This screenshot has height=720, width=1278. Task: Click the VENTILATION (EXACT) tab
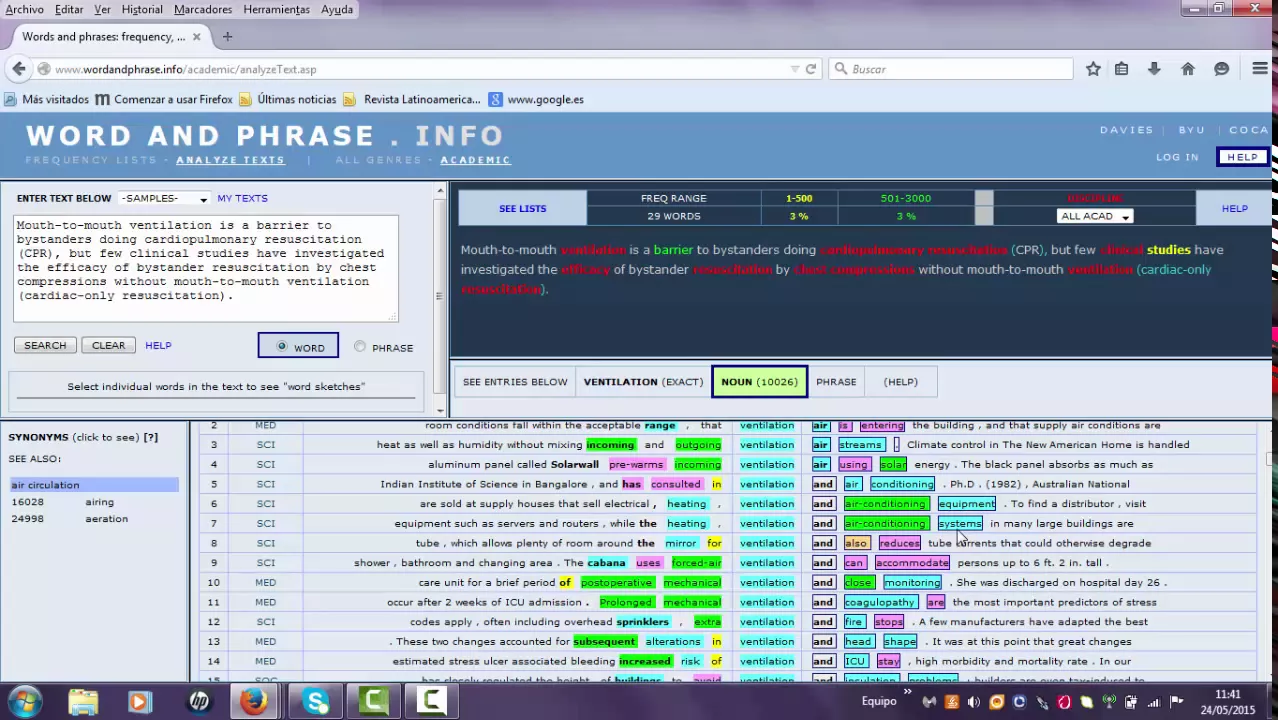[643, 381]
